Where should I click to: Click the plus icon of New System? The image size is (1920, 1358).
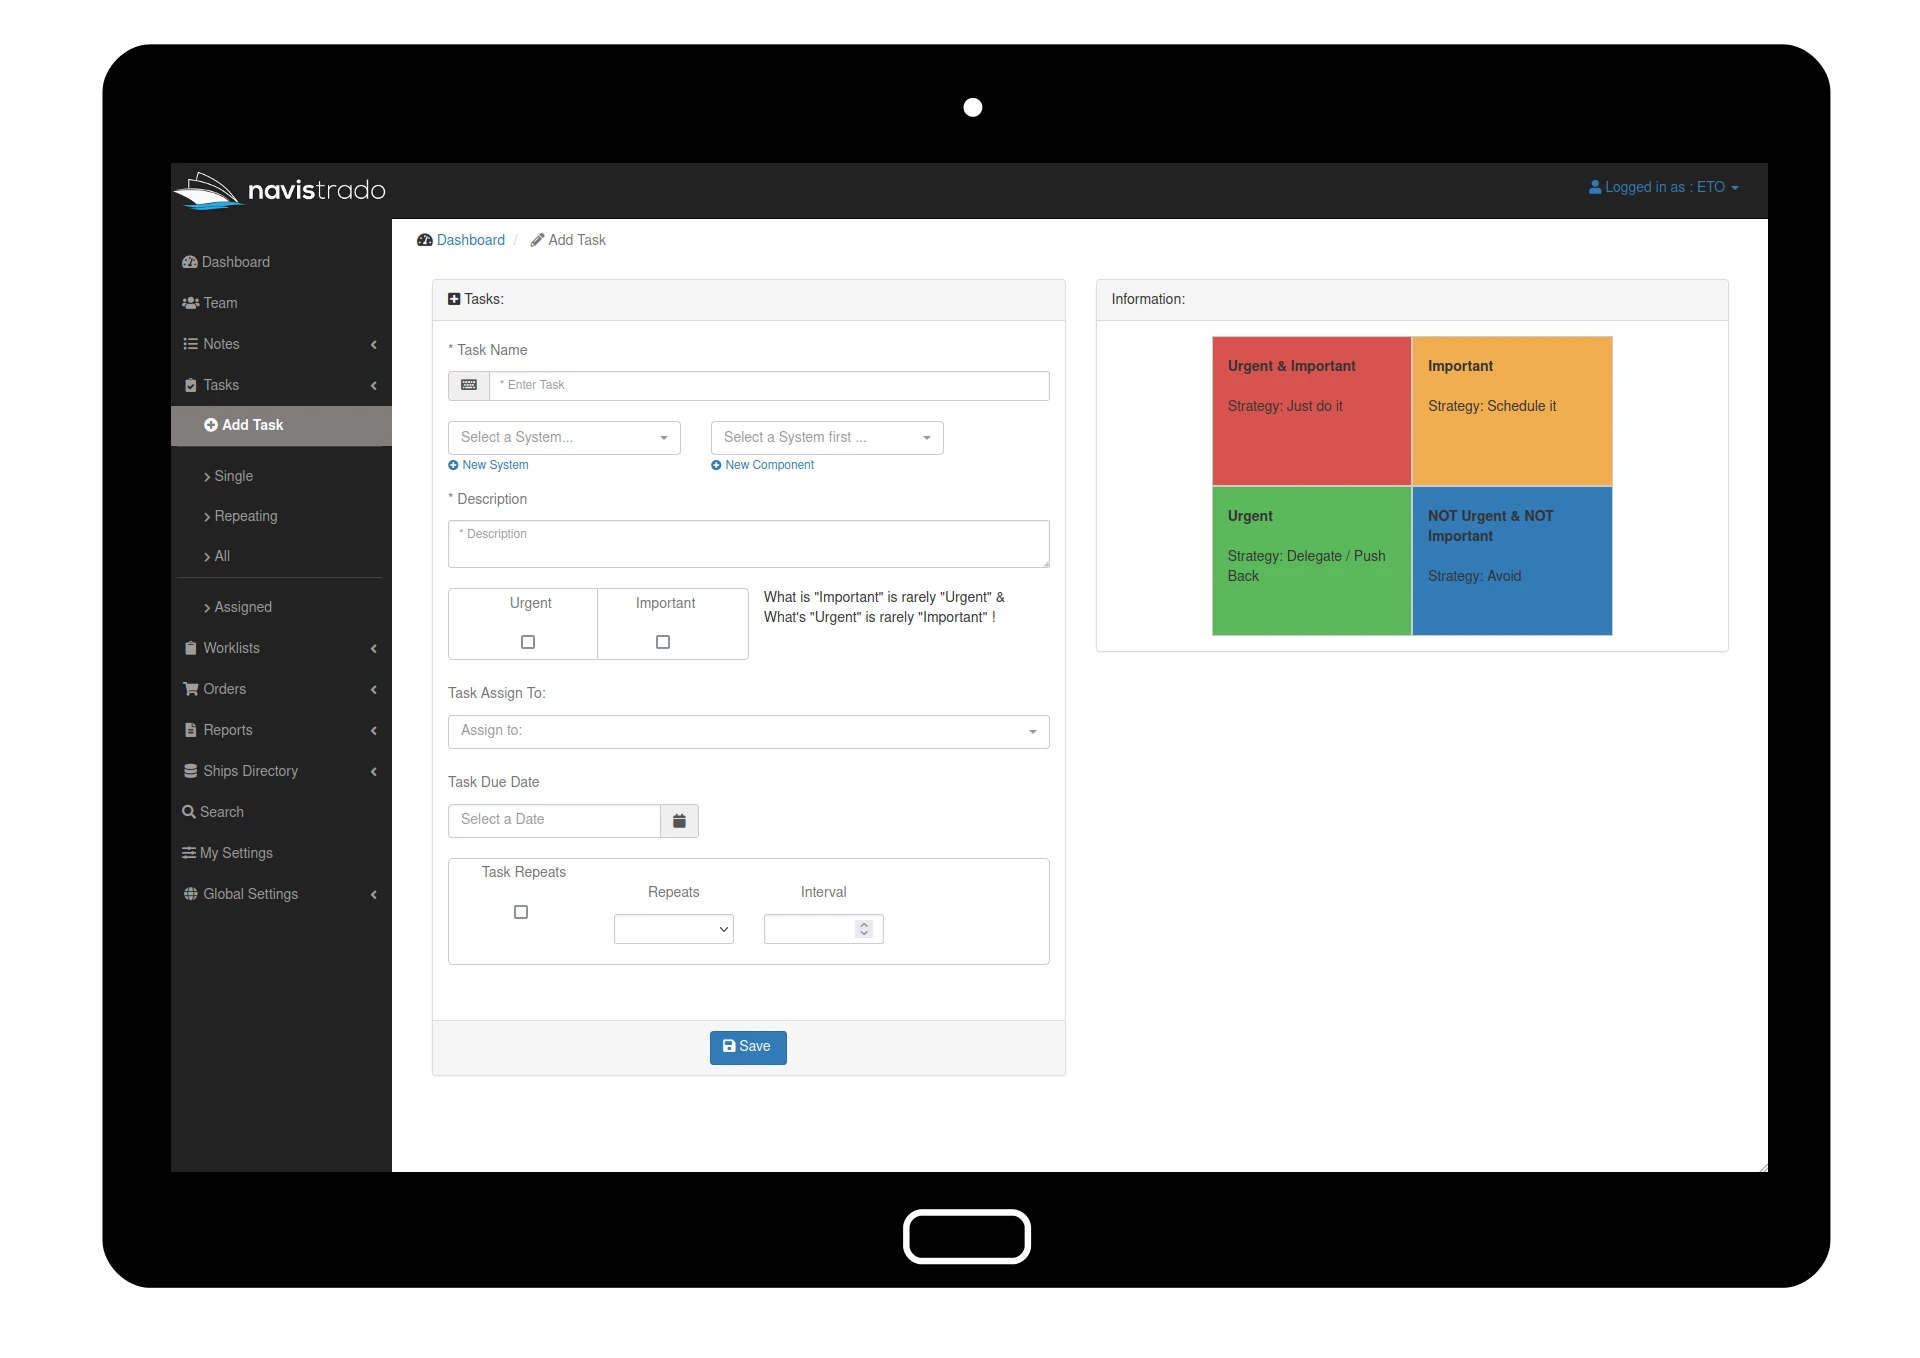(453, 465)
